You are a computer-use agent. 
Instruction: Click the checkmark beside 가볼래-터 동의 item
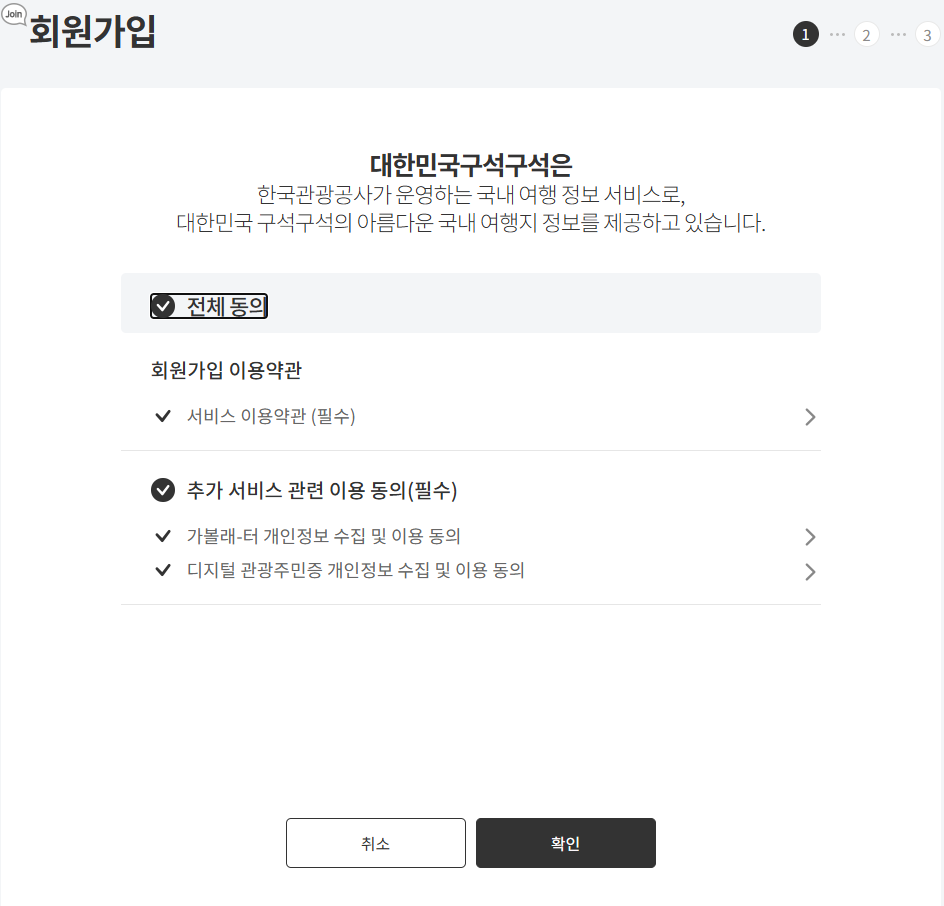(163, 536)
